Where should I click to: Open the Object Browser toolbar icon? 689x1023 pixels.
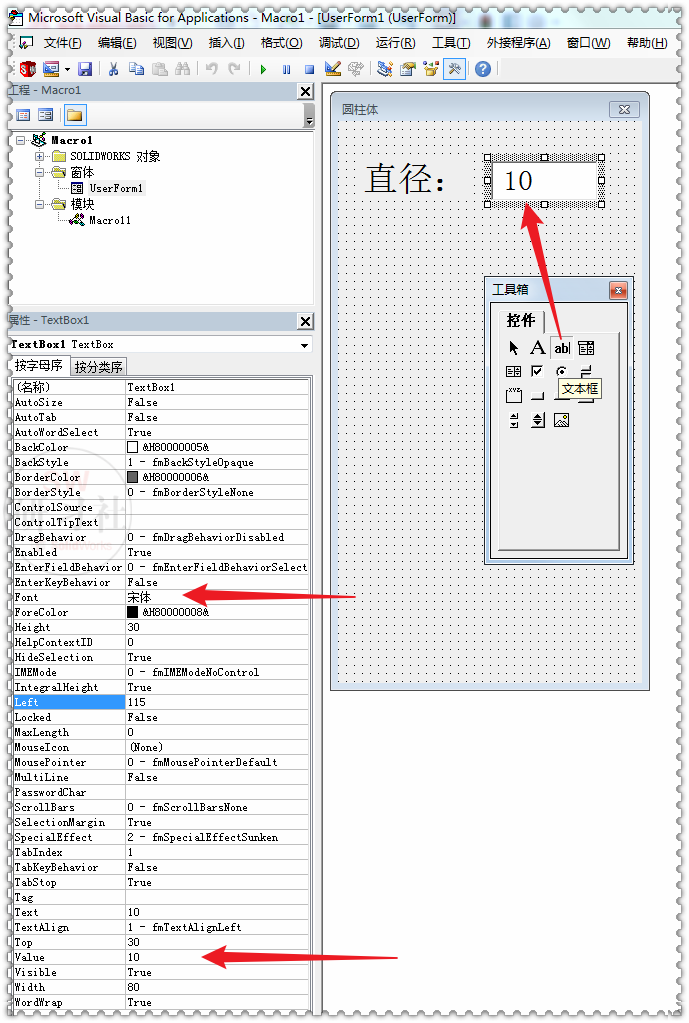click(x=431, y=69)
